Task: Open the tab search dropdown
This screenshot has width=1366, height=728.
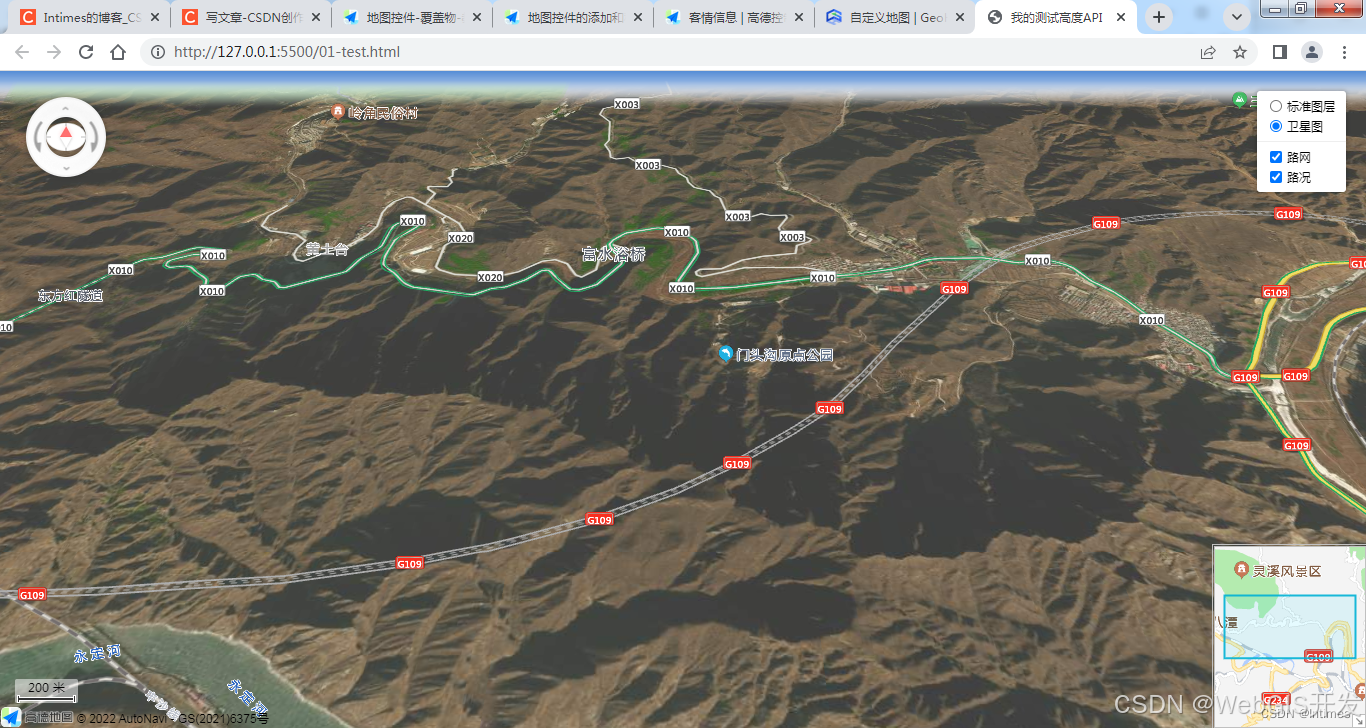Action: pyautogui.click(x=1237, y=17)
